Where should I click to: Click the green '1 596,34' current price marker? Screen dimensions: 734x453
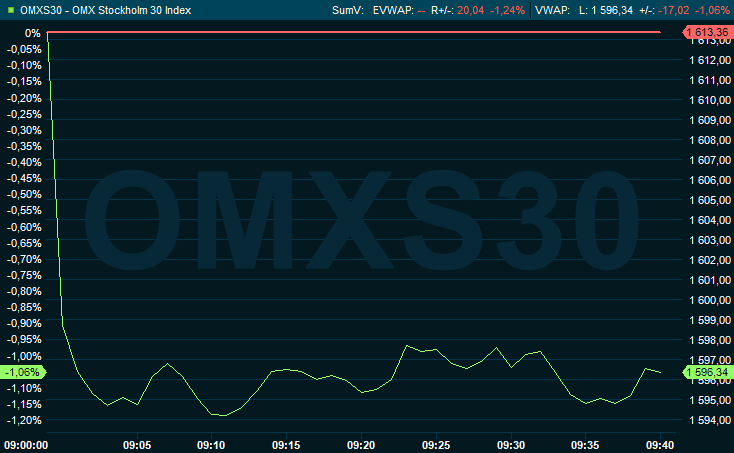click(708, 373)
